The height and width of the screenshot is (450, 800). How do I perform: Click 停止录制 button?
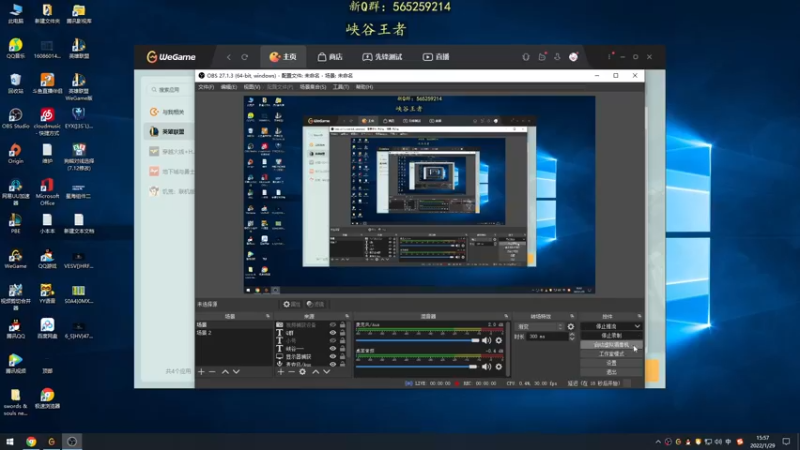point(611,336)
